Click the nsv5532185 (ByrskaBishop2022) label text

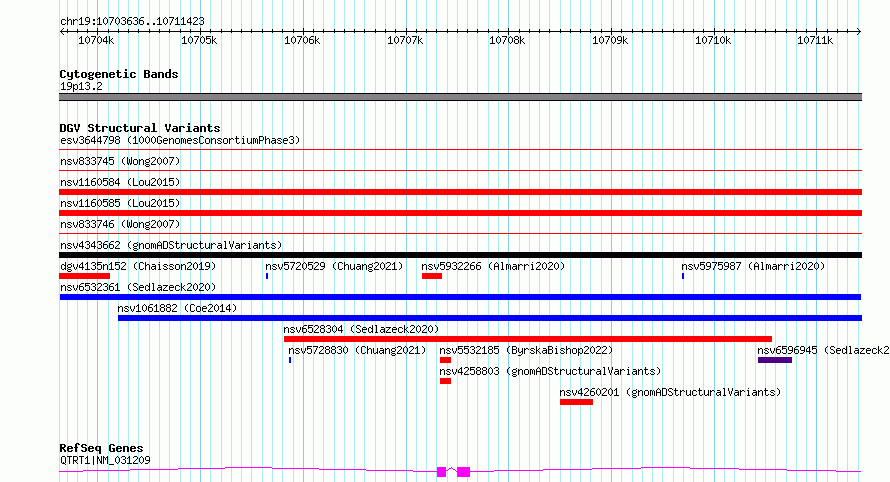click(526, 350)
